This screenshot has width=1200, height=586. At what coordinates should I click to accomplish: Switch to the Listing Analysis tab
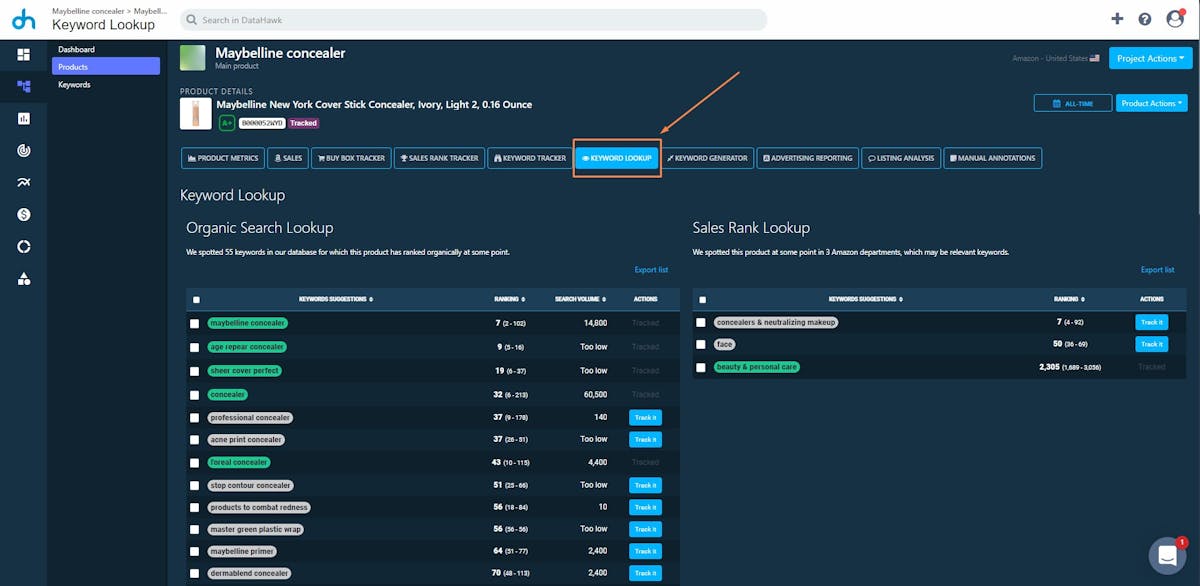[x=901, y=158]
